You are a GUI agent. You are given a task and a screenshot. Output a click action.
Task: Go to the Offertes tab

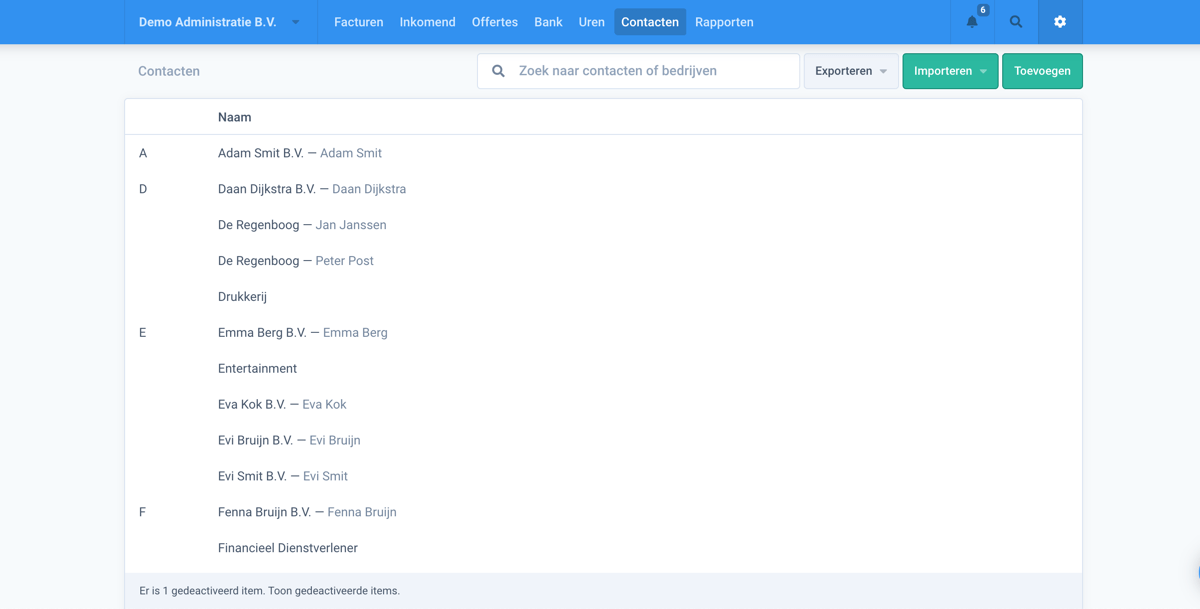point(494,21)
